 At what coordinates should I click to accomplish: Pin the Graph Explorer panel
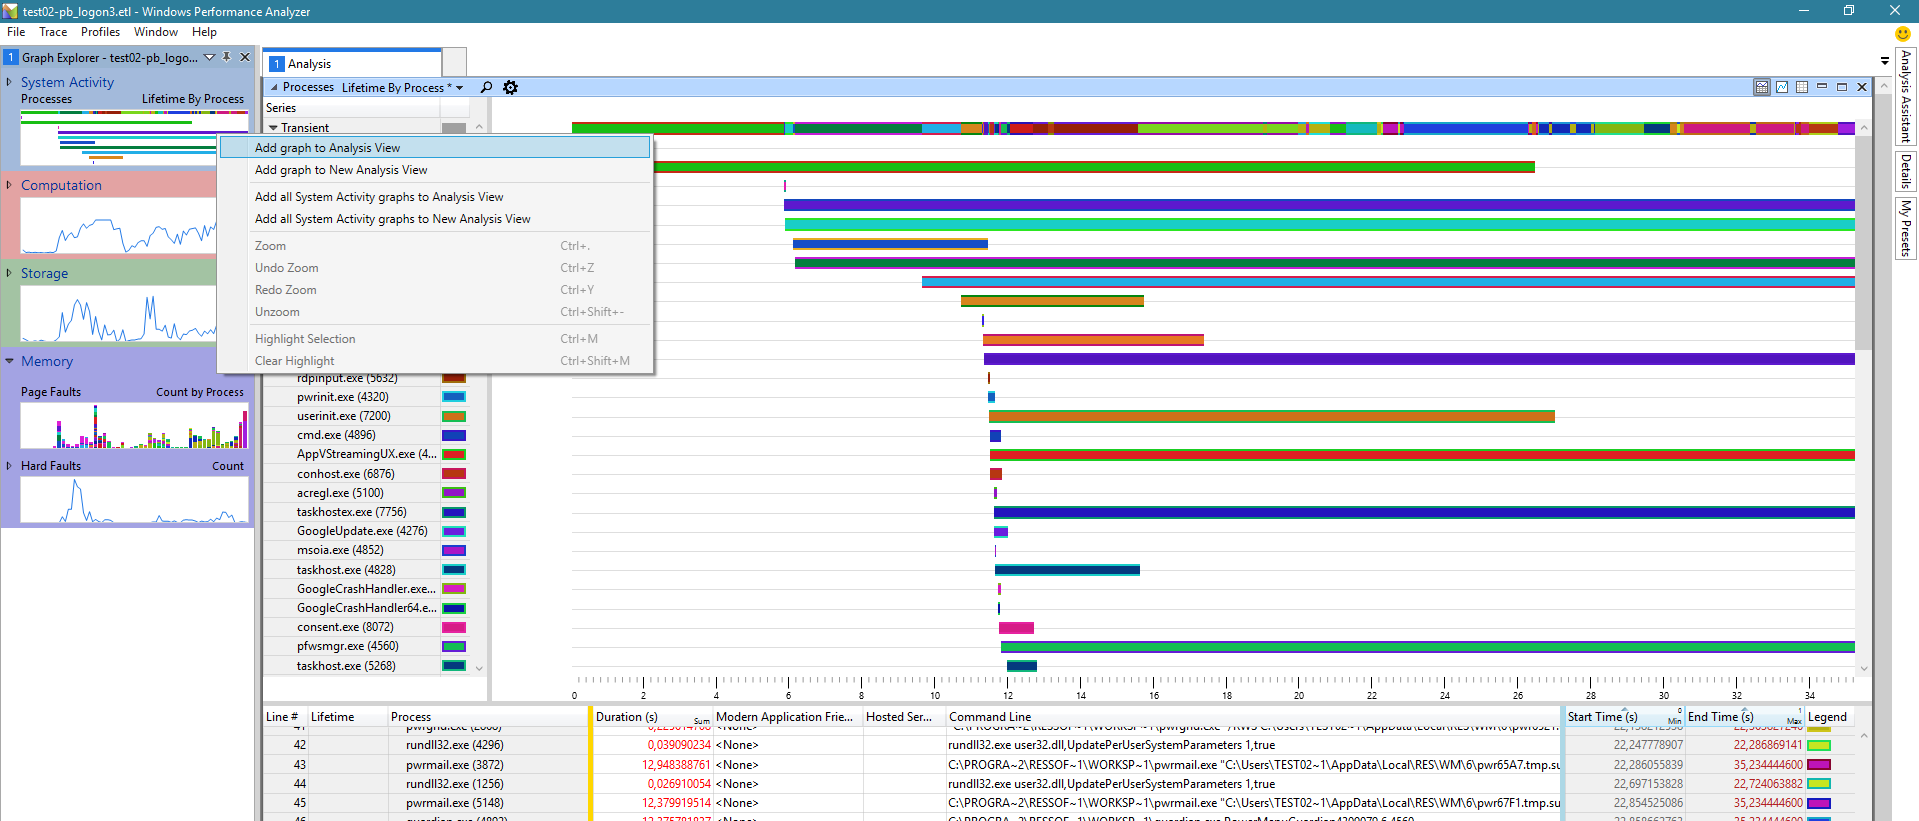click(227, 57)
